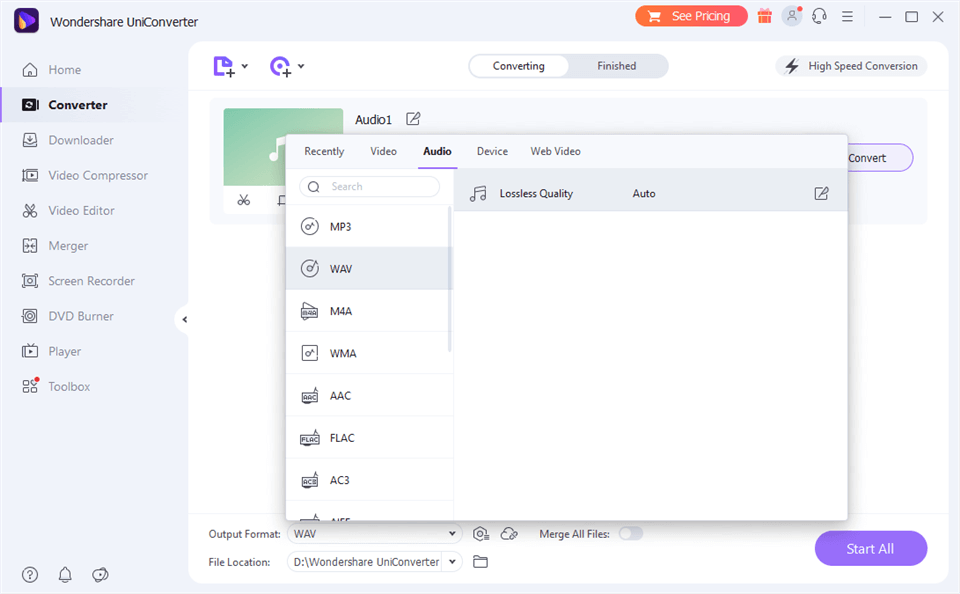Click the Start All button
The height and width of the screenshot is (594, 960).
(870, 549)
